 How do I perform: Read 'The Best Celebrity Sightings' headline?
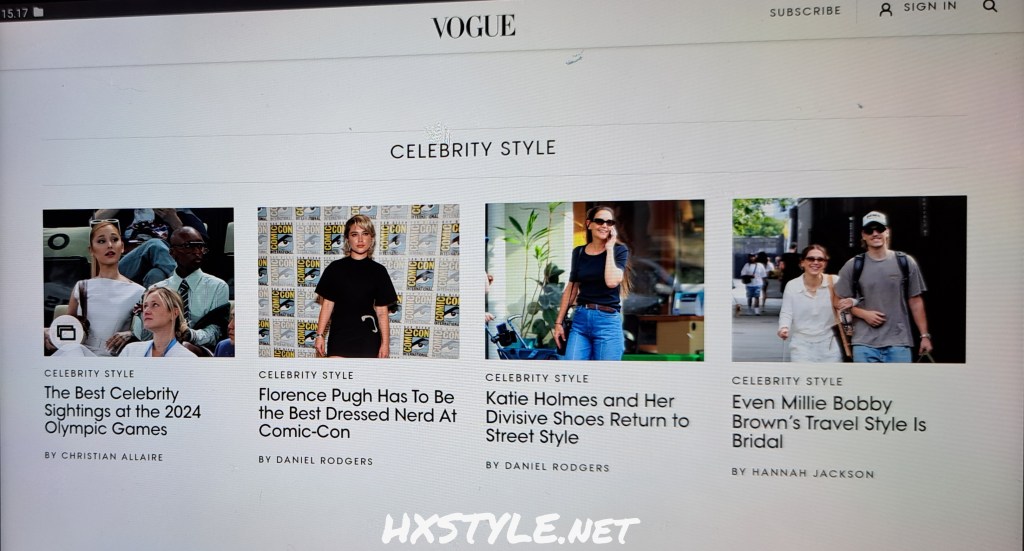click(122, 411)
